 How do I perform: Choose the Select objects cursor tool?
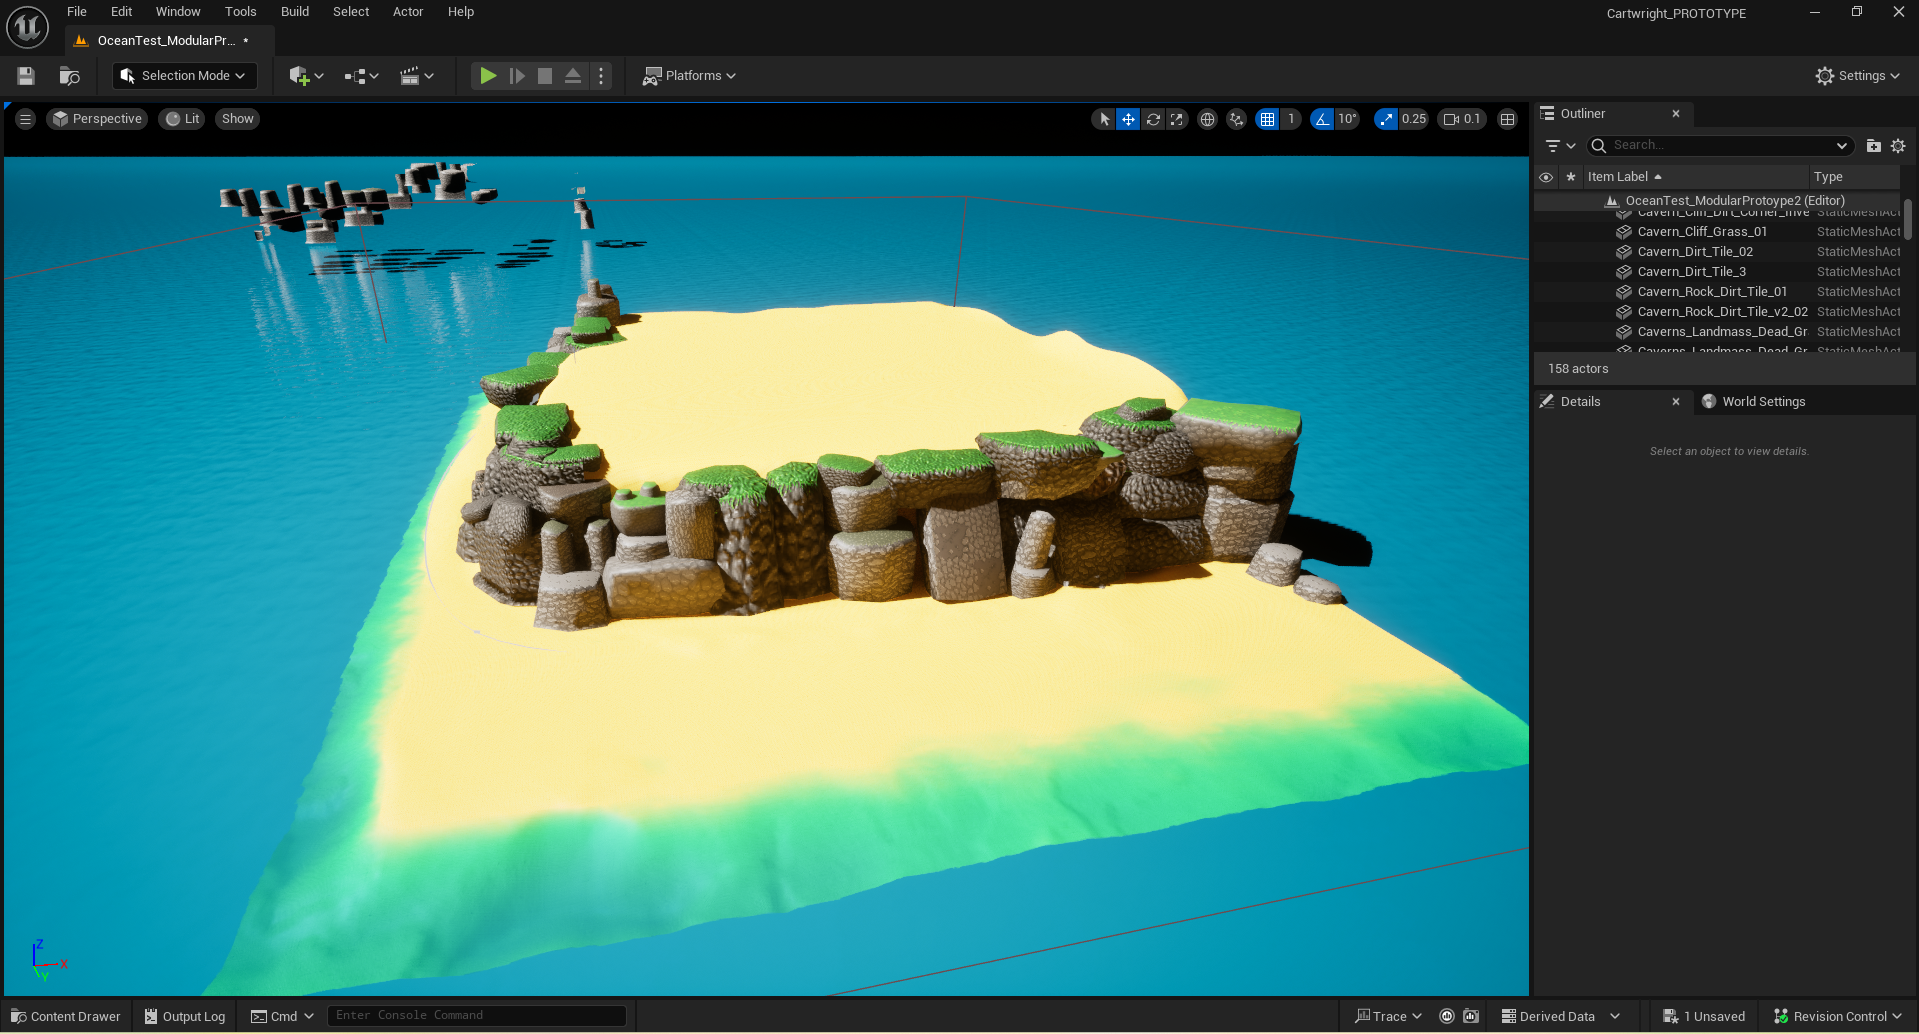(x=1104, y=119)
